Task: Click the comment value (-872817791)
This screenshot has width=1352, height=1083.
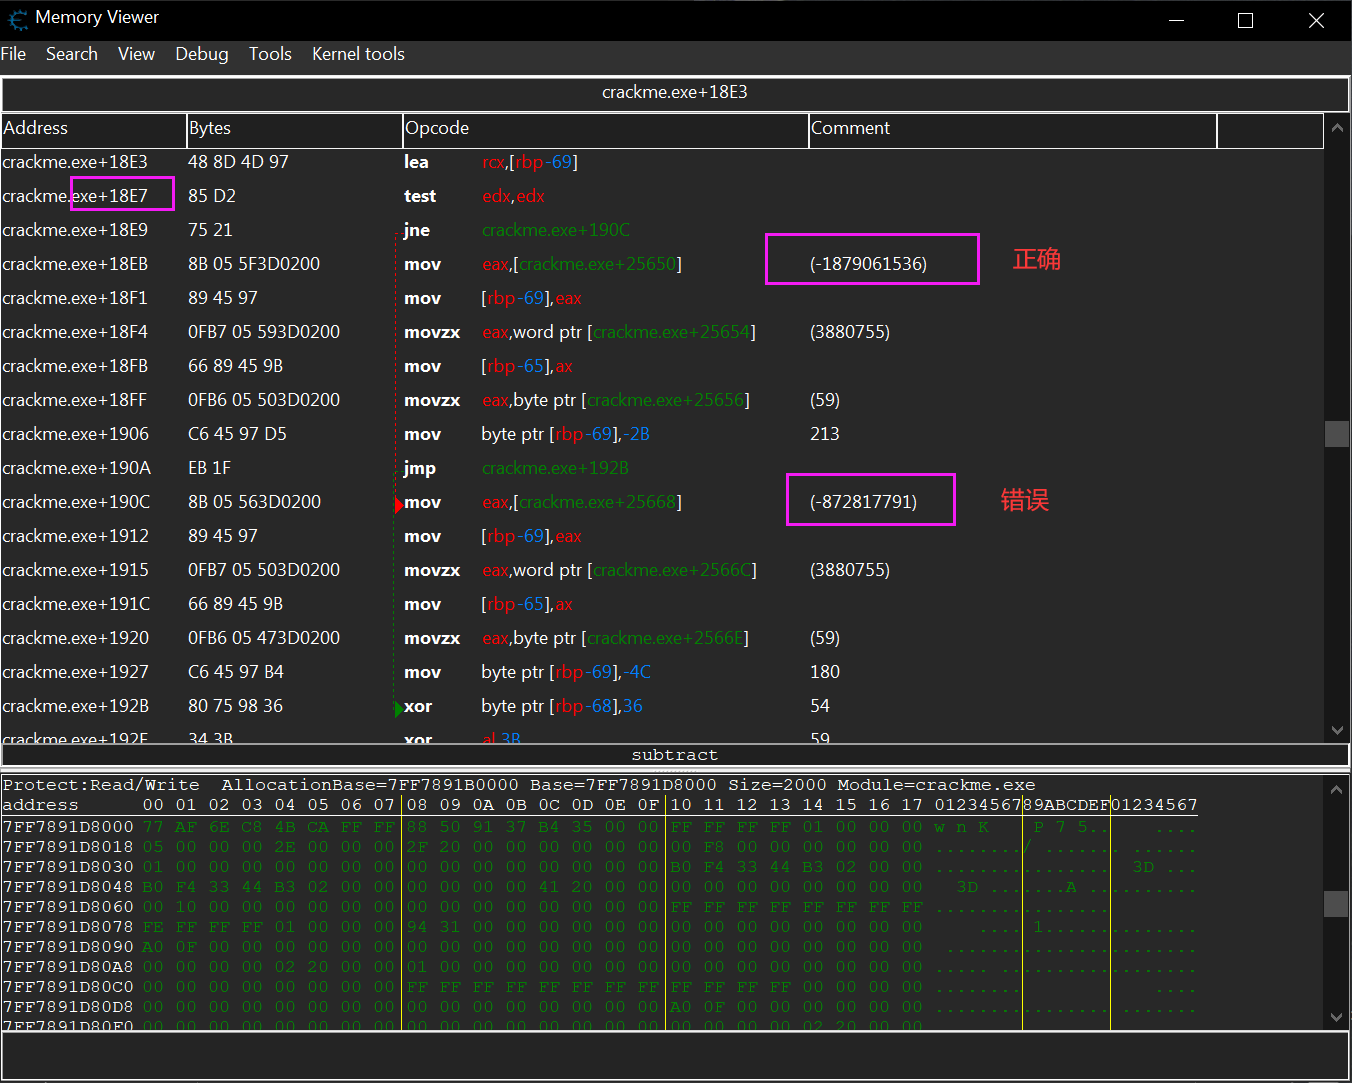Action: [x=863, y=502]
